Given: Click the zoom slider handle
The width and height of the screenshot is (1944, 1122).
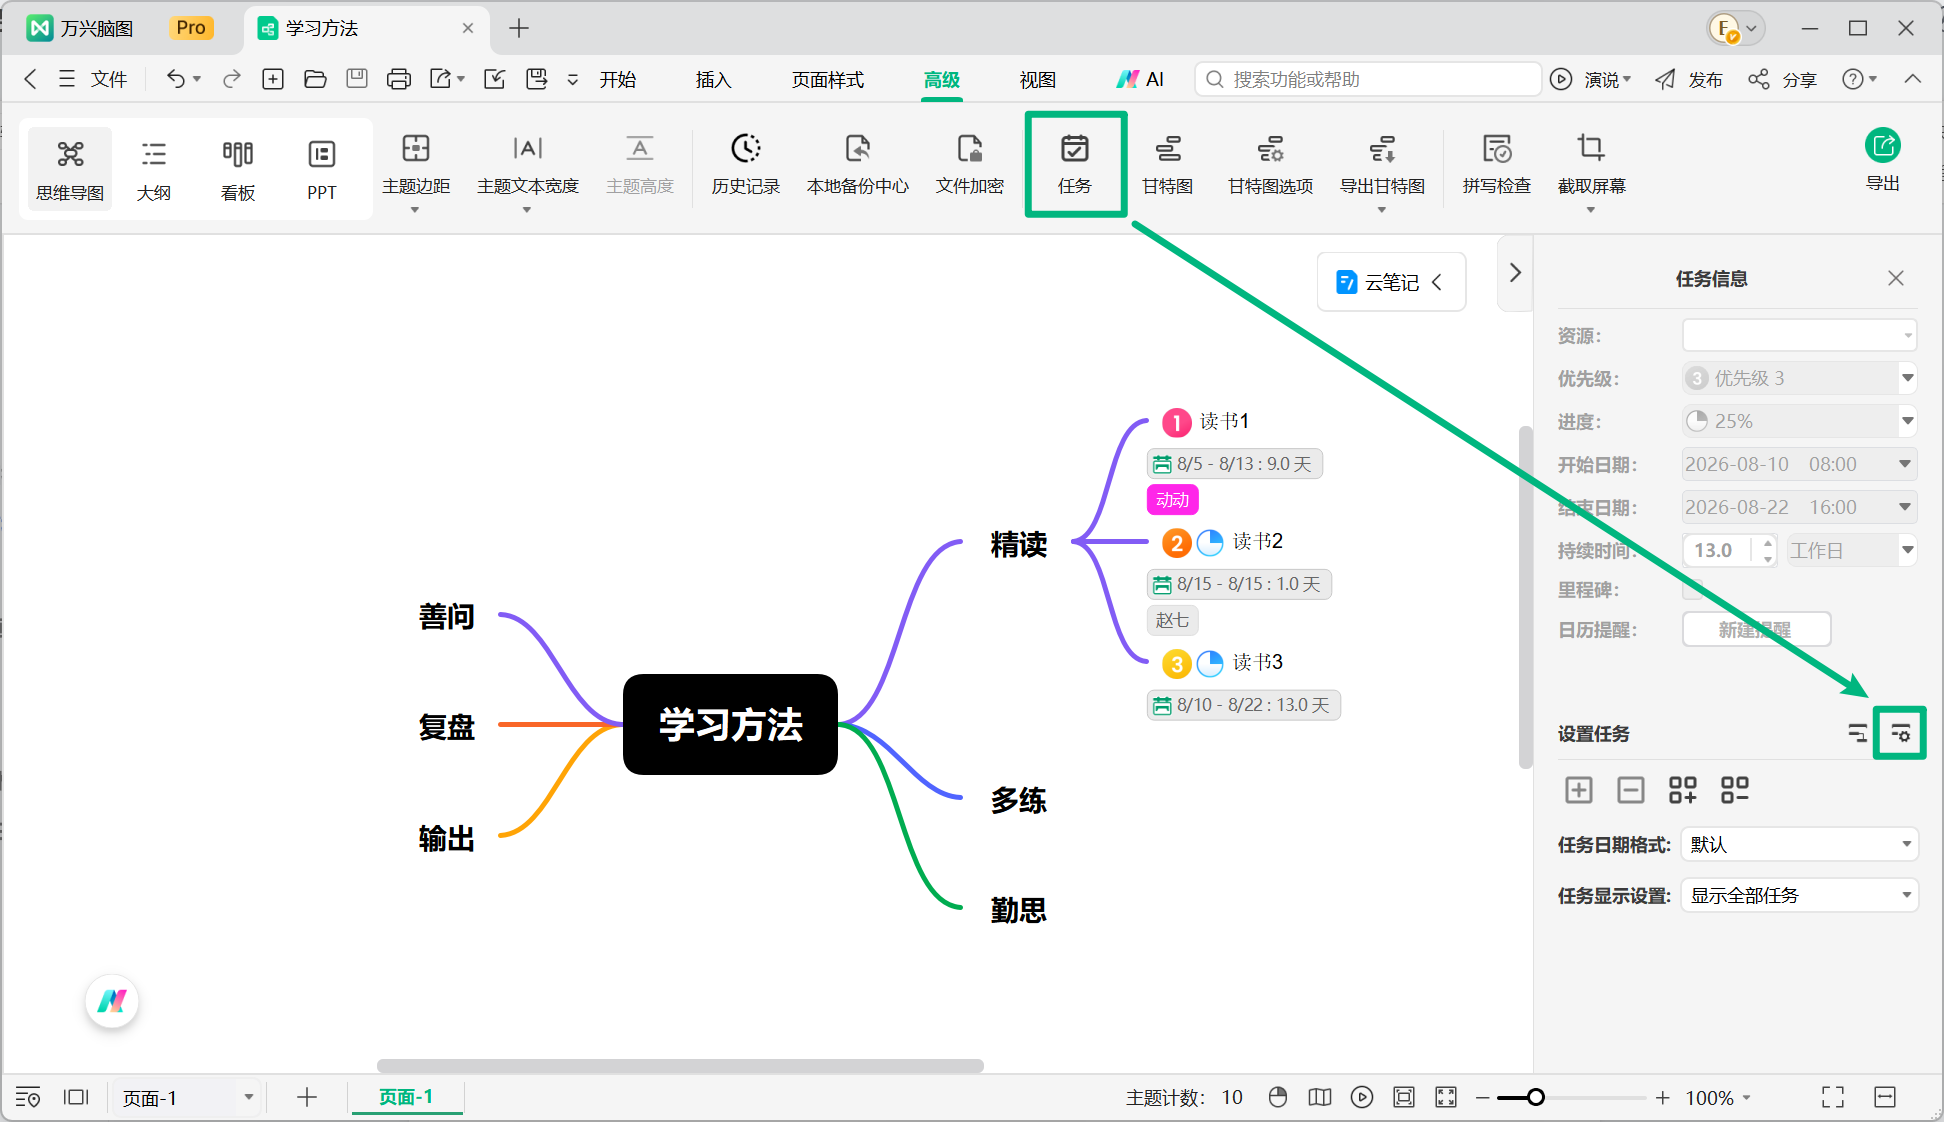Looking at the screenshot, I should (x=1536, y=1097).
